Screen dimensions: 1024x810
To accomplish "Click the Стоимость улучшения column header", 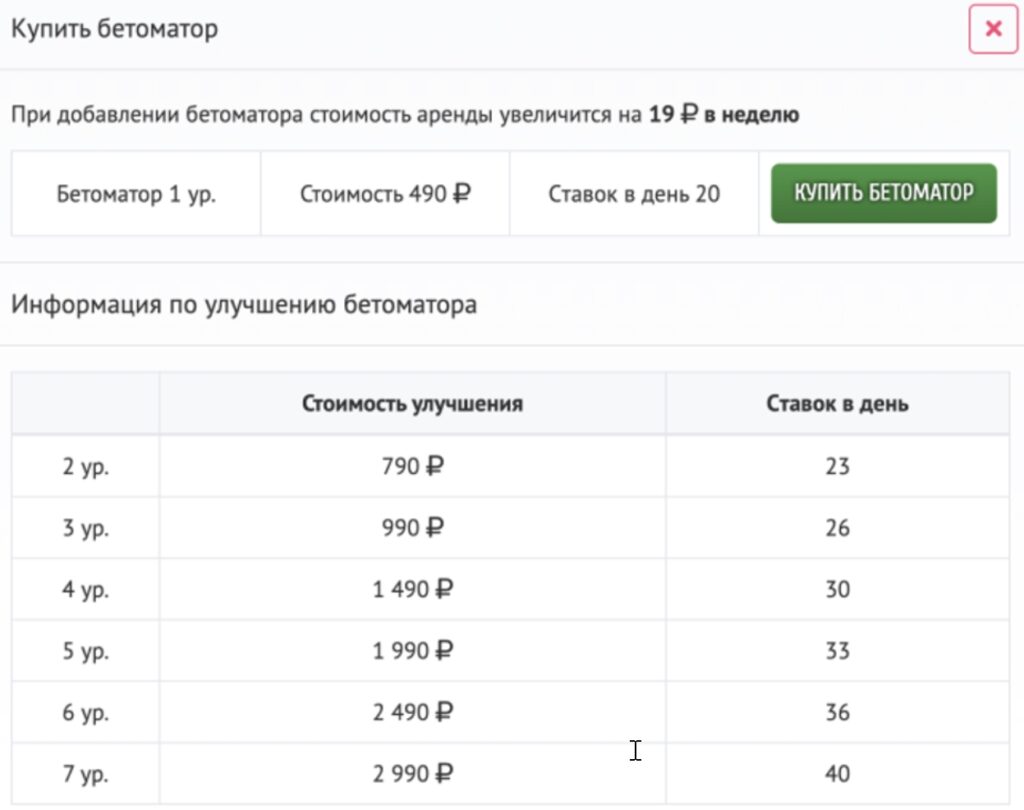I will point(412,404).
